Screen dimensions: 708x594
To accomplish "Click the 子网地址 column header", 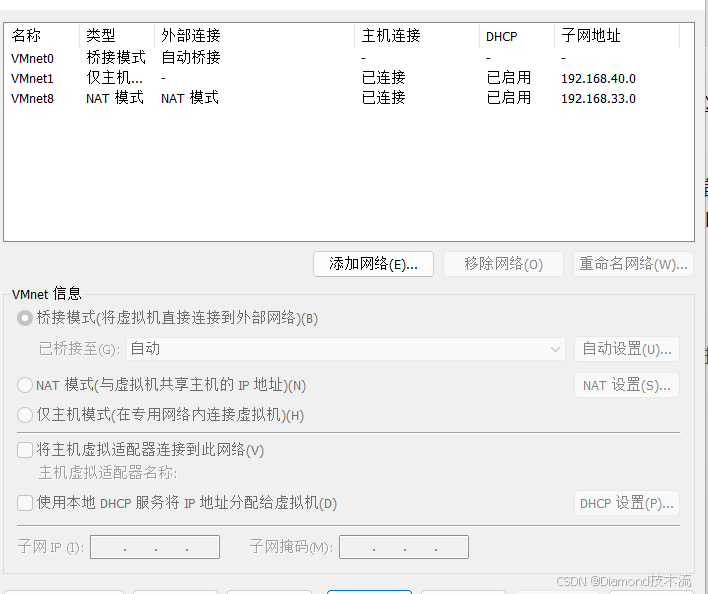I will 617,36.
